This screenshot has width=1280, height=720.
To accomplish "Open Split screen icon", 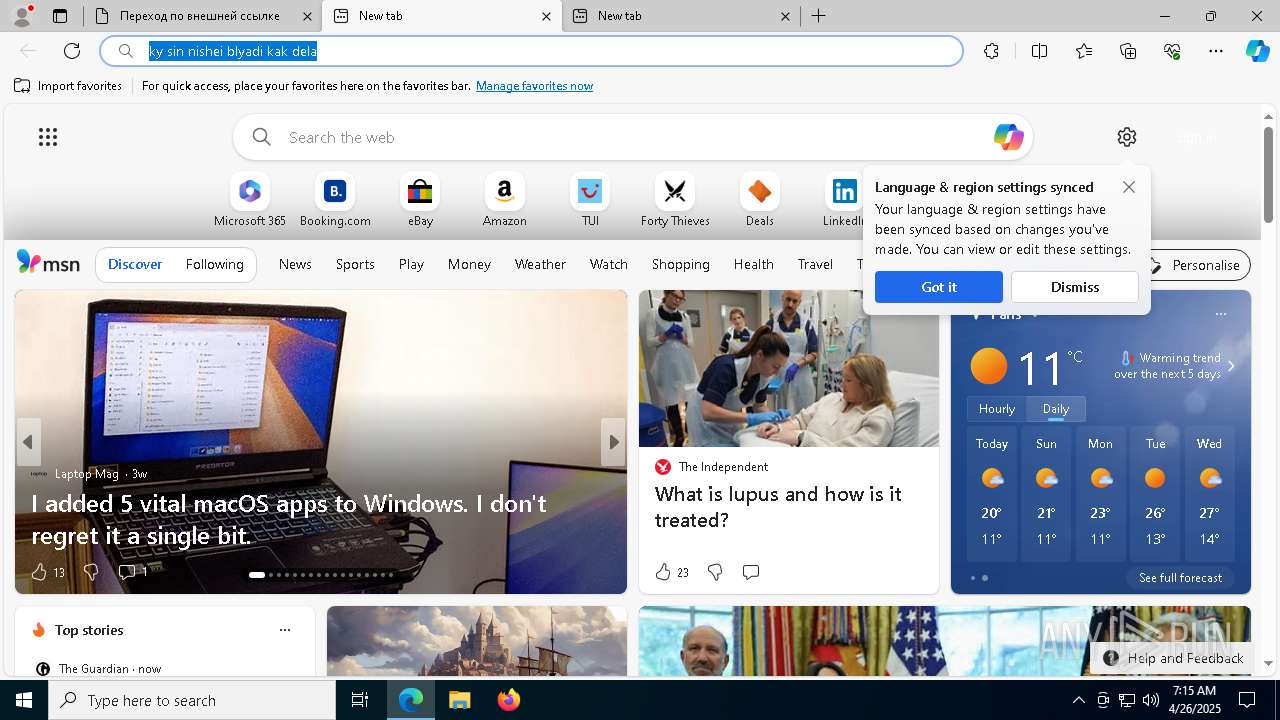I will pos(1039,51).
